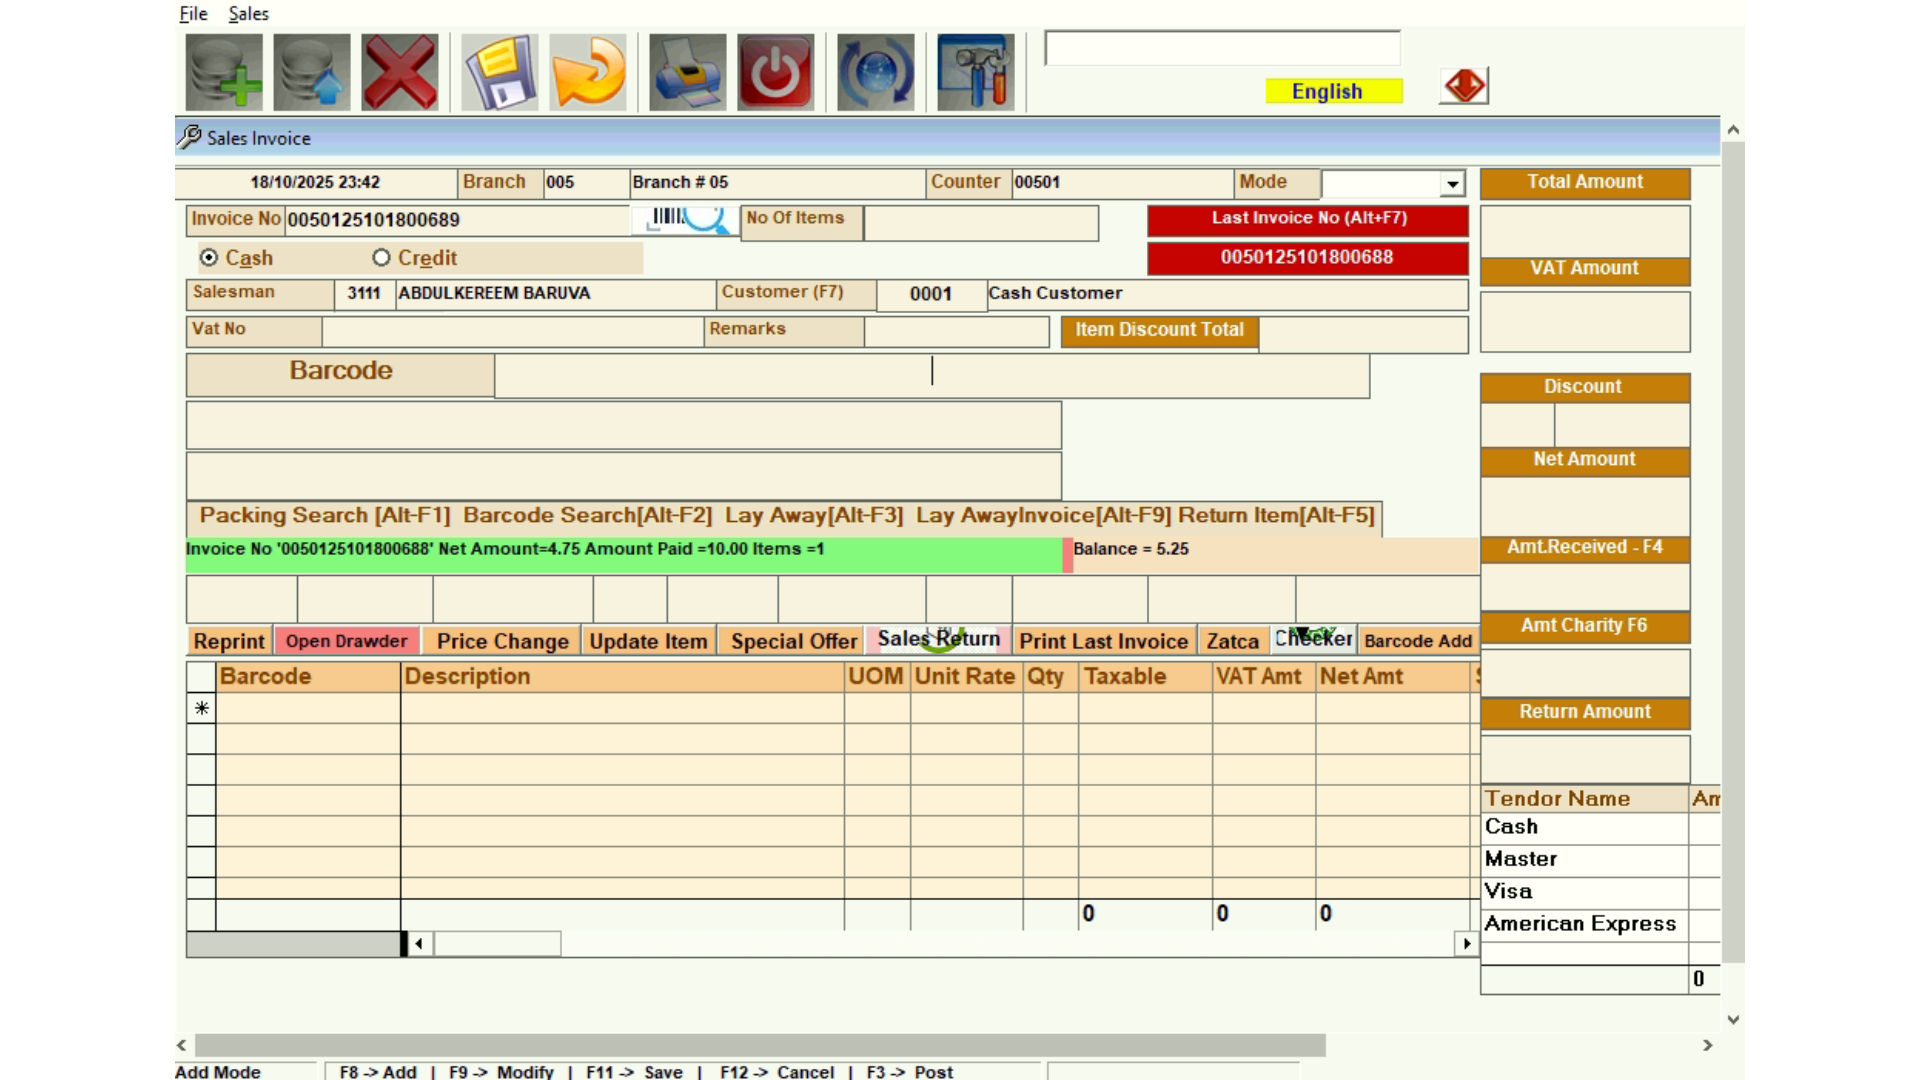Click the barcode scan search icon
Image resolution: width=1920 pixels, height=1080 pixels.
click(x=686, y=219)
